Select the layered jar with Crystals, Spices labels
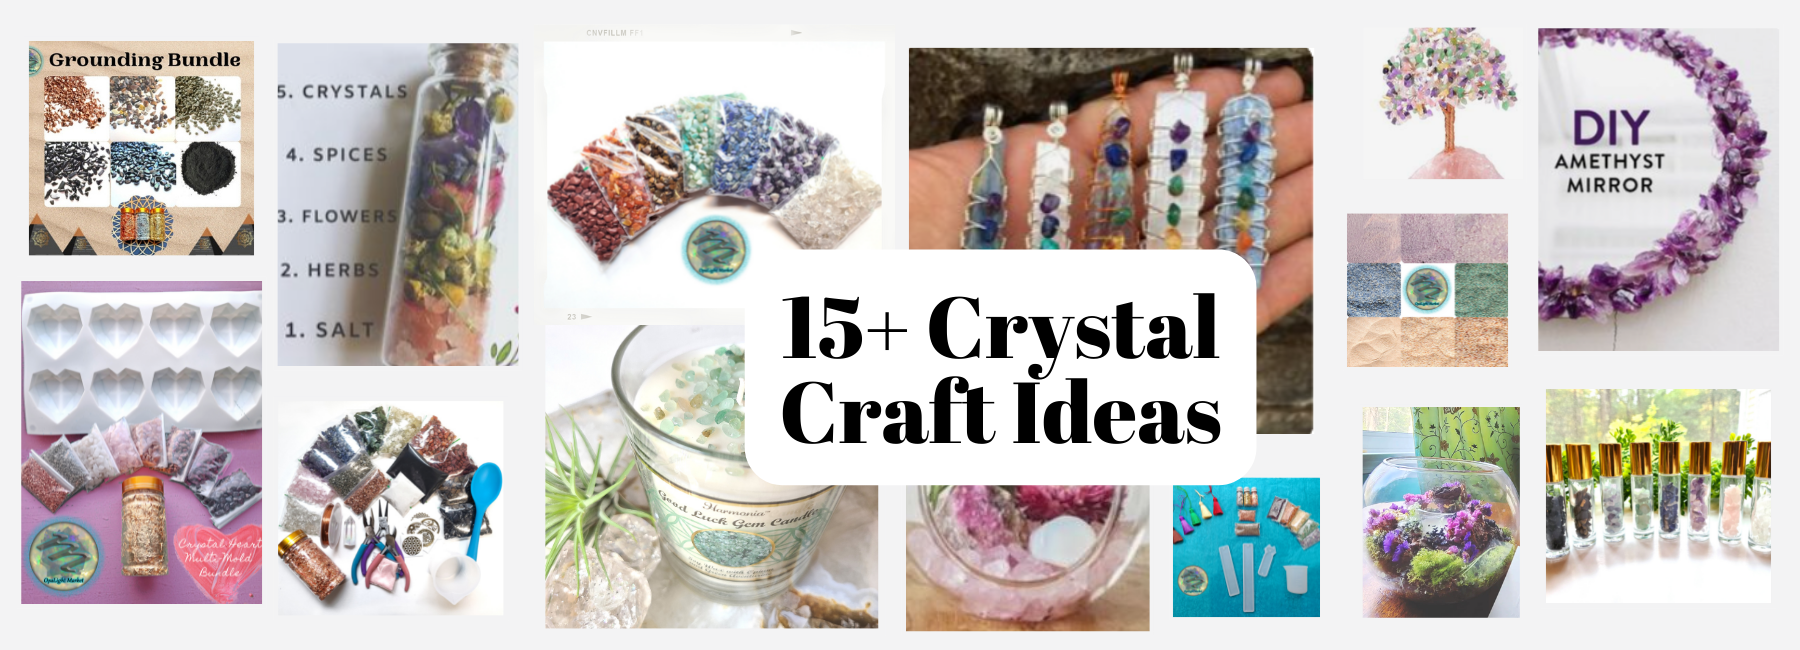The image size is (1800, 650). pyautogui.click(x=398, y=204)
